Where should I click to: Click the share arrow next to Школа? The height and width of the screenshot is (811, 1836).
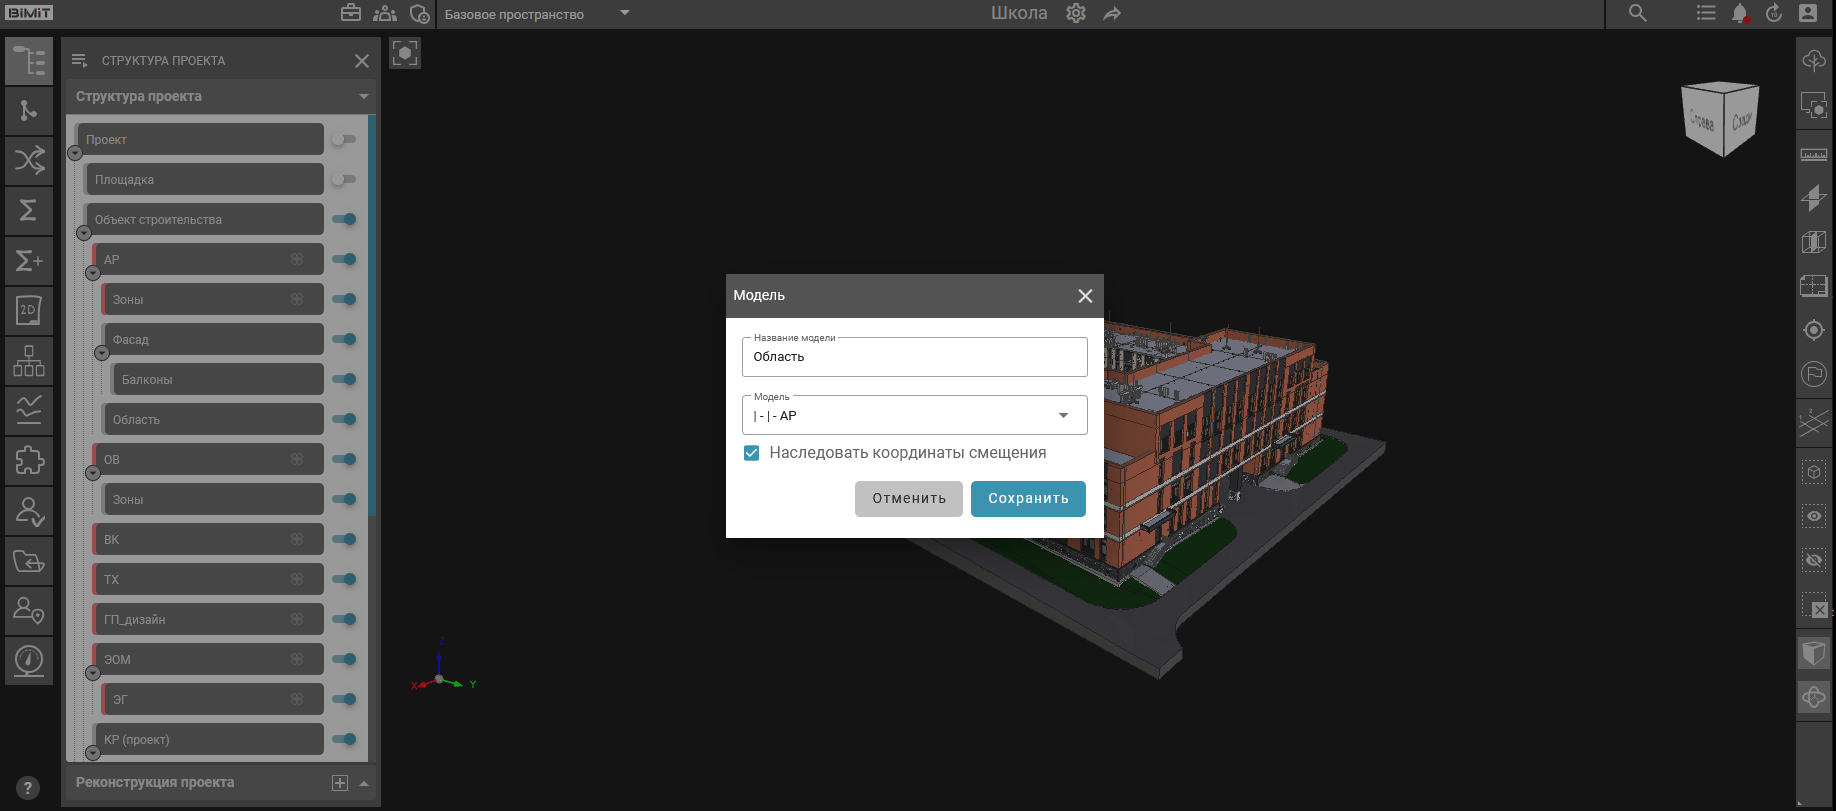point(1112,13)
